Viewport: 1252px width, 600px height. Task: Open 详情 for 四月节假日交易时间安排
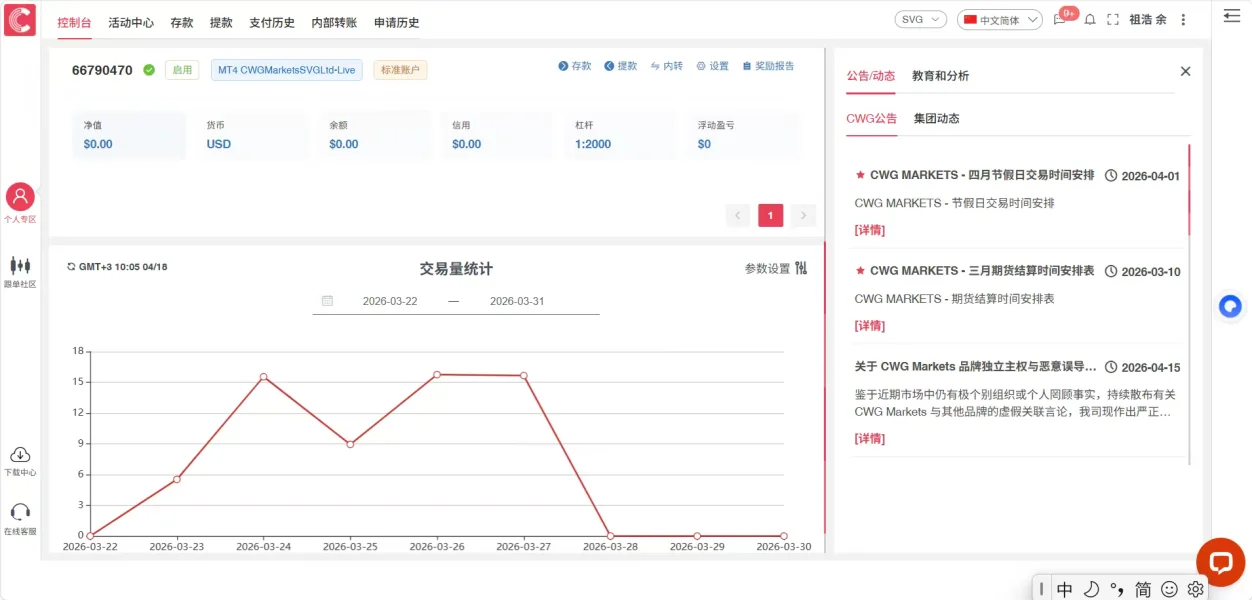click(870, 230)
